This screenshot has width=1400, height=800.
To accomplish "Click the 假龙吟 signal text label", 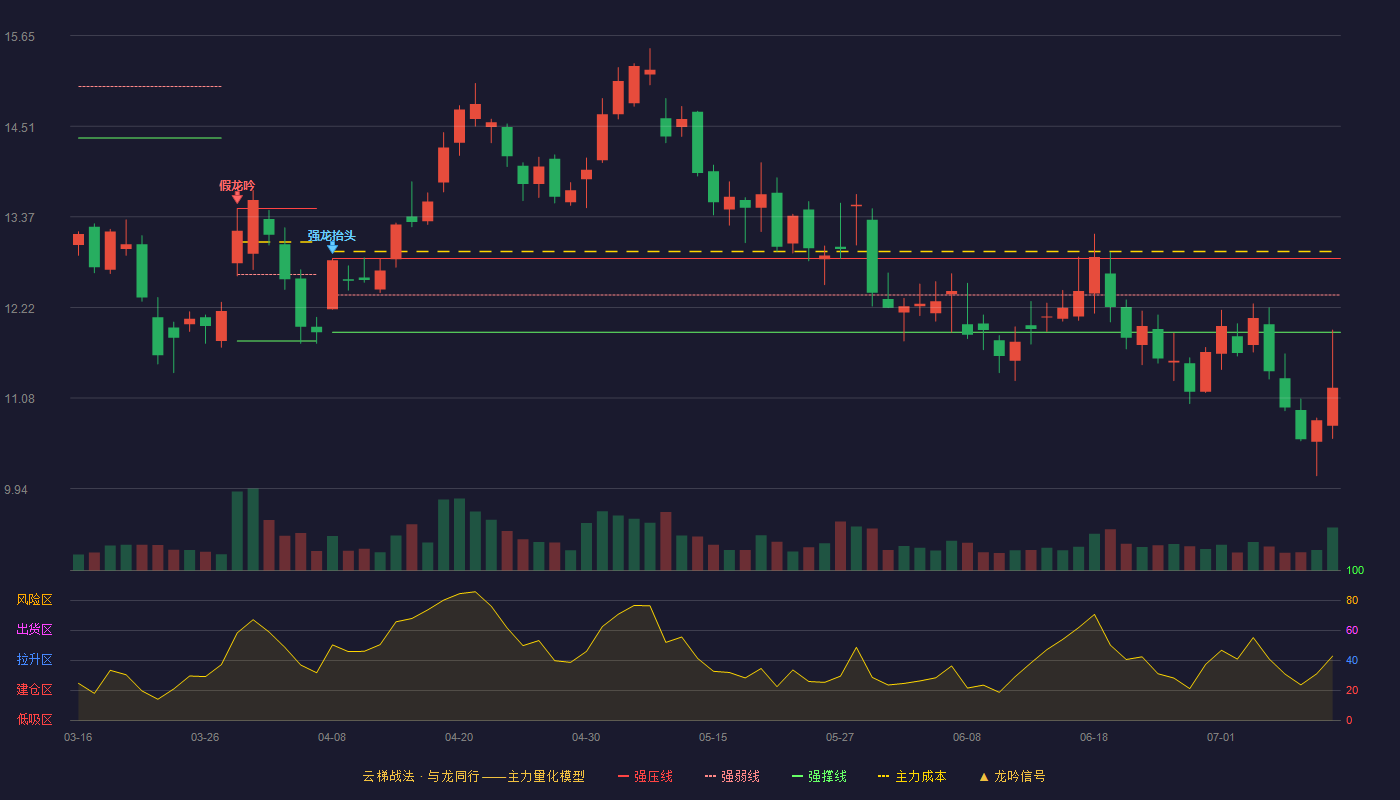I will 237,185.
